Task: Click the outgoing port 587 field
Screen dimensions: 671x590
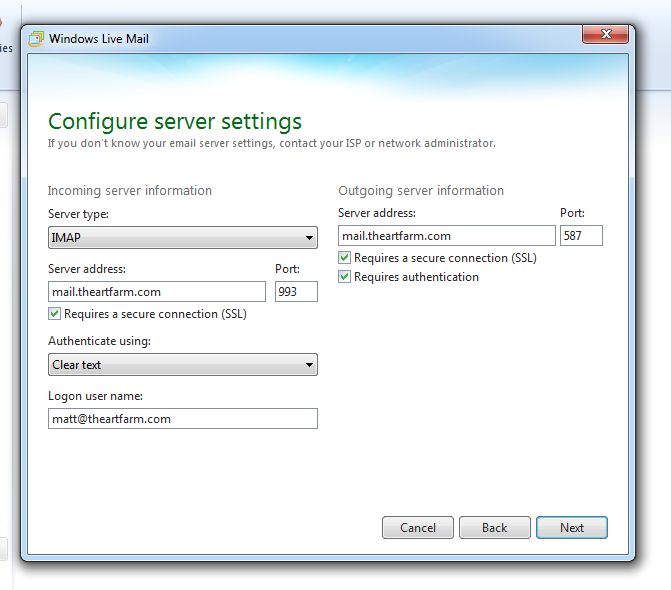Action: (581, 236)
